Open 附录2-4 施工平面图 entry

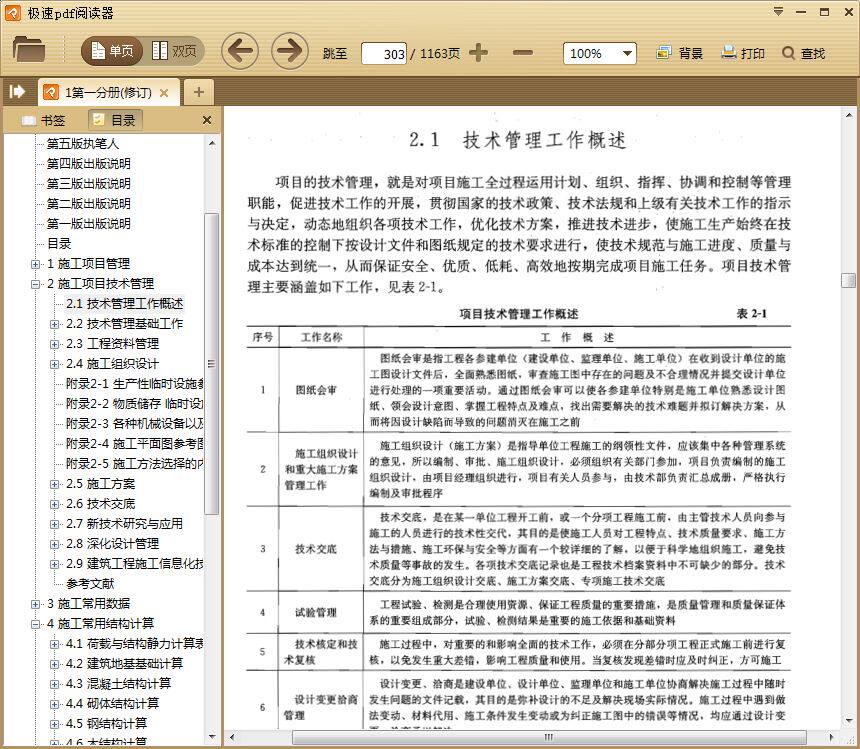coord(134,444)
